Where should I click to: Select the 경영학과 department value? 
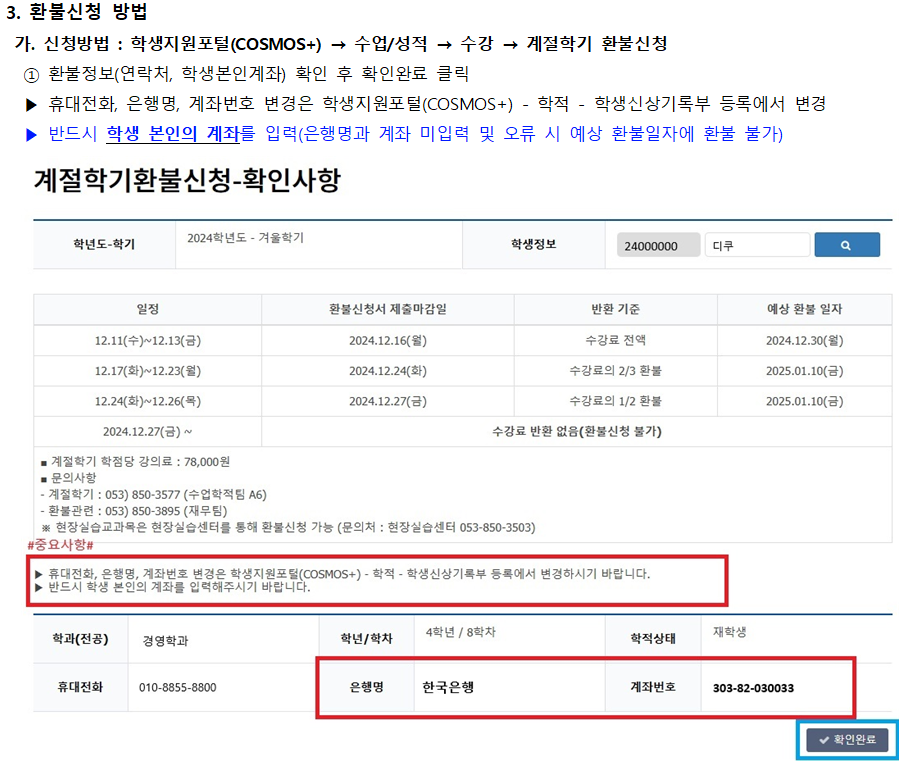pyautogui.click(x=166, y=640)
